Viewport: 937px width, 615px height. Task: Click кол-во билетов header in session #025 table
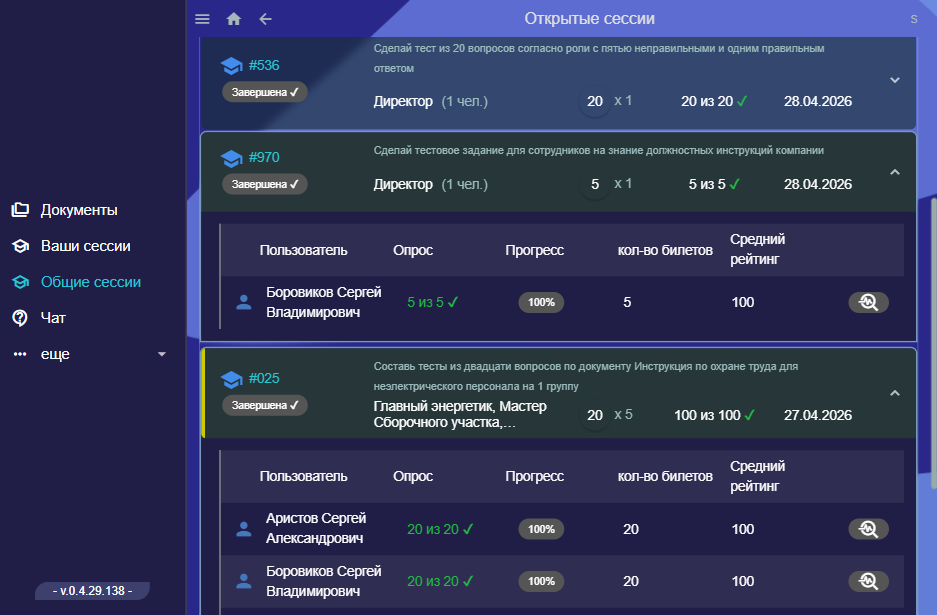(x=665, y=476)
